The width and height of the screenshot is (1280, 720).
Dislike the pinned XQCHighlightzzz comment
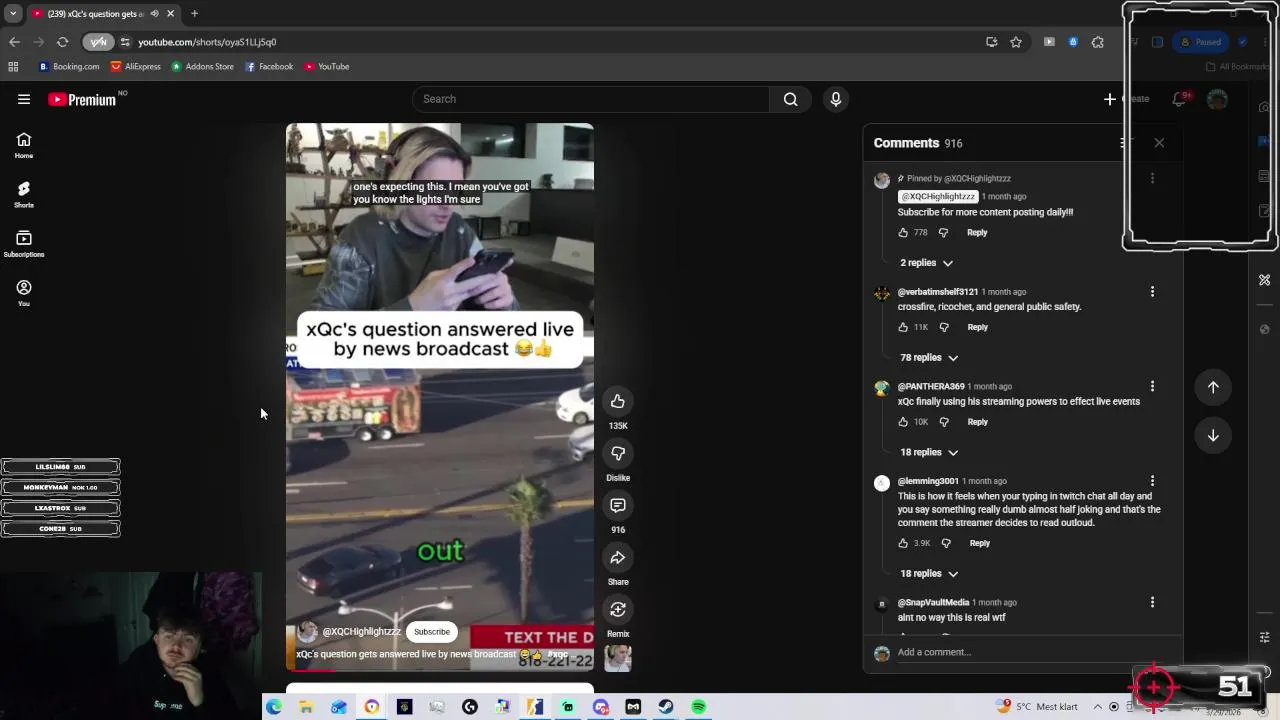(943, 232)
